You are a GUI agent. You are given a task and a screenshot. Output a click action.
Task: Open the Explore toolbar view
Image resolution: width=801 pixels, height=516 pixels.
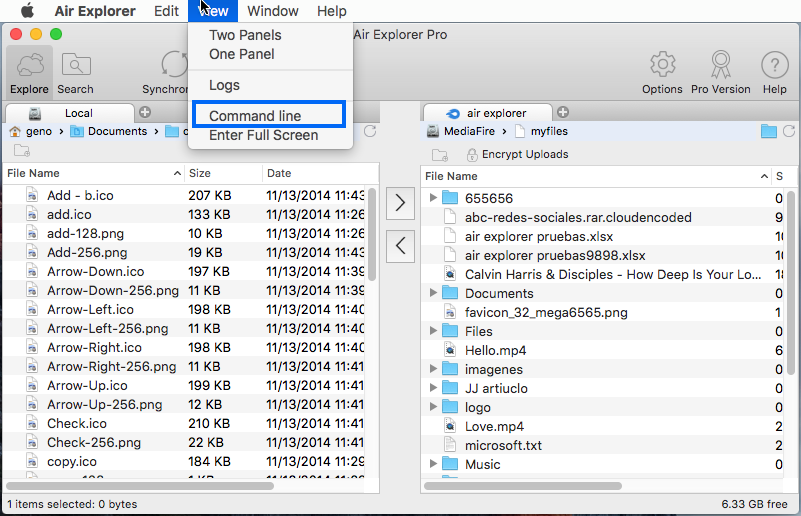click(29, 73)
